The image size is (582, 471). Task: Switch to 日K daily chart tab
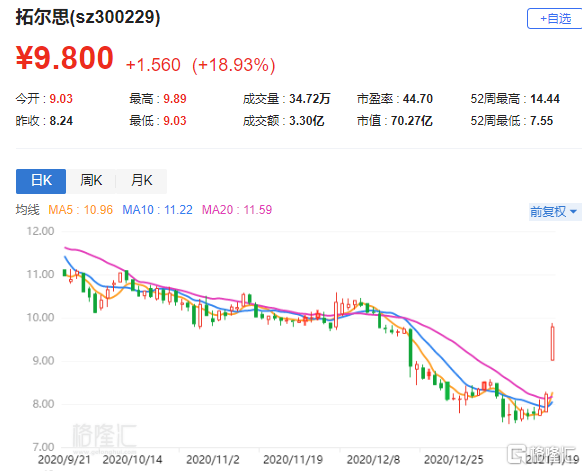click(41, 181)
